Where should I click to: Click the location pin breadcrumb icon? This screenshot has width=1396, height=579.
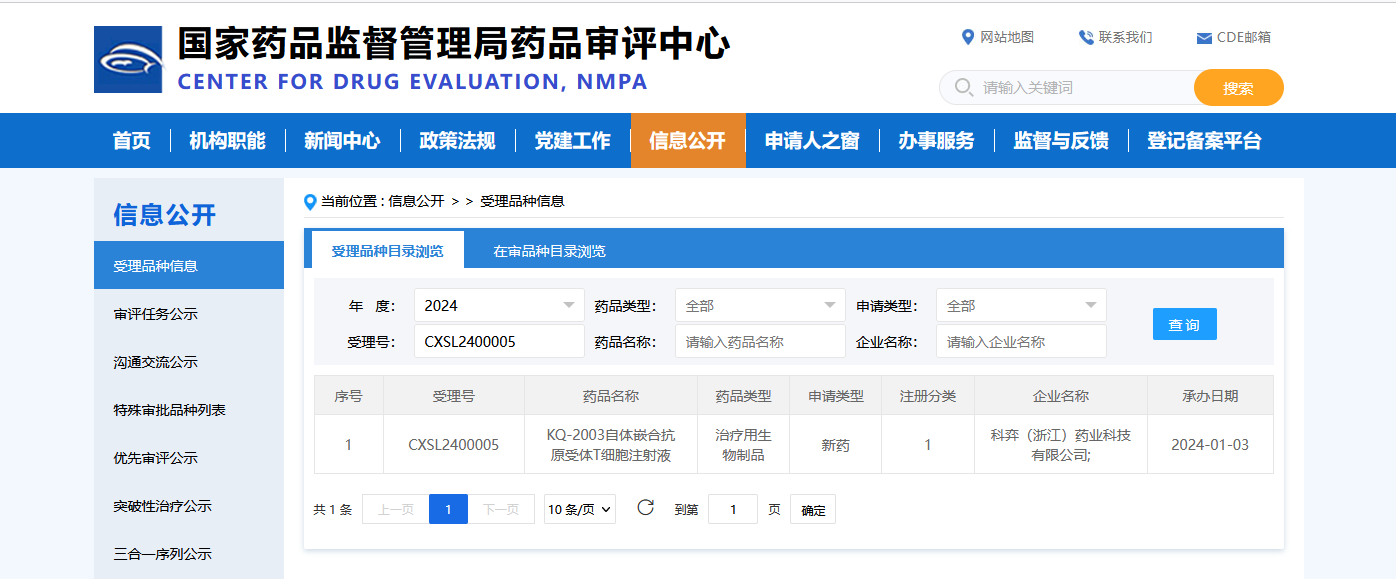pyautogui.click(x=310, y=202)
